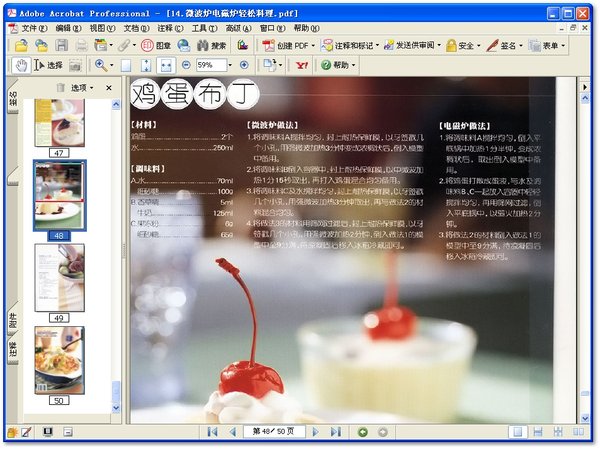The image size is (600, 449).
Task: Go to the last page
Action: click(x=335, y=432)
